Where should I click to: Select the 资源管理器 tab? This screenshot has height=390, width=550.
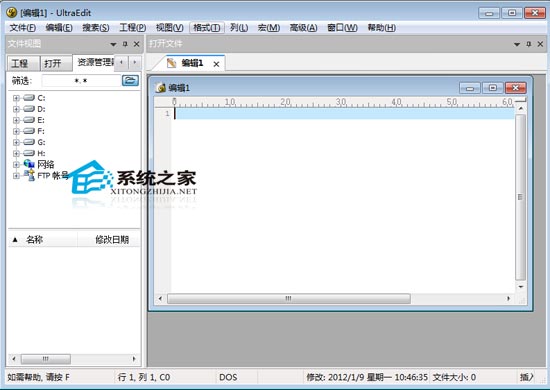coord(94,62)
